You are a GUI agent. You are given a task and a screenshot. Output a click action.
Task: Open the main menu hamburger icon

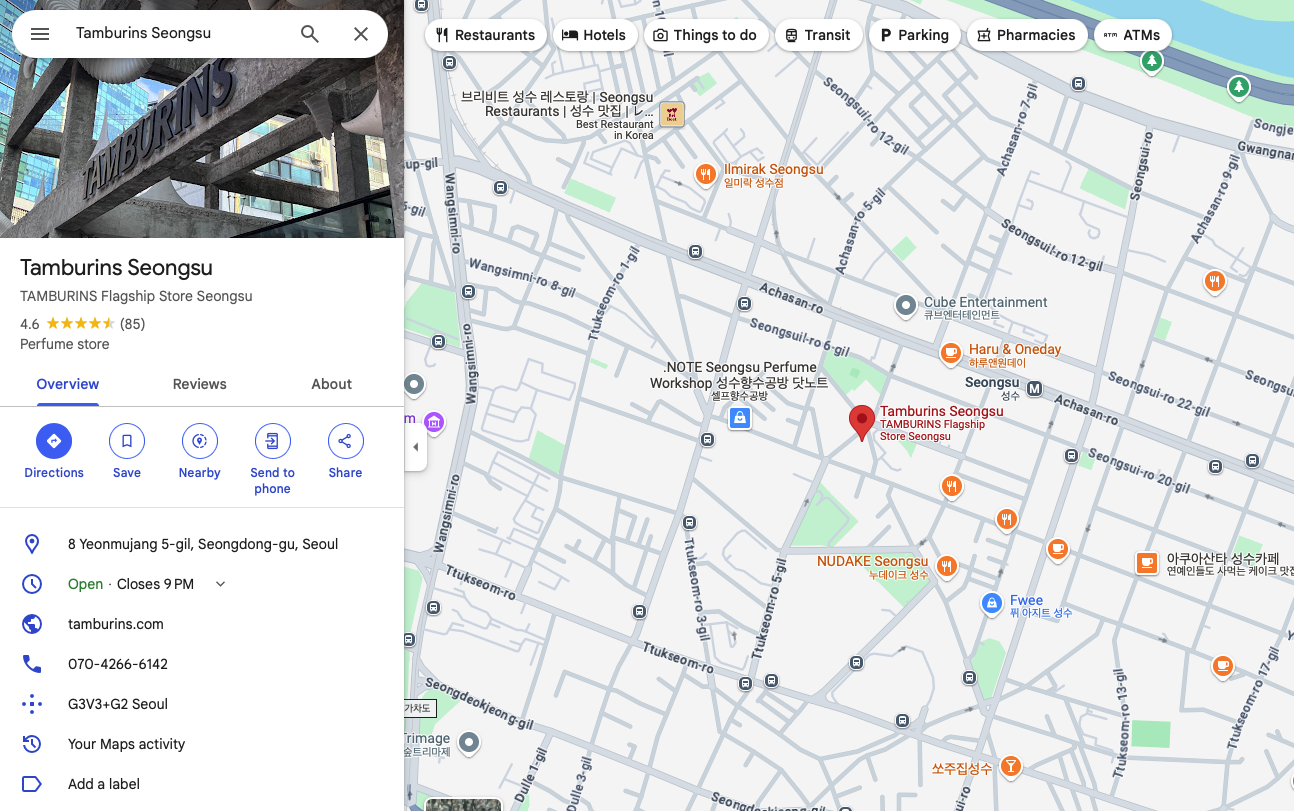[x=40, y=34]
